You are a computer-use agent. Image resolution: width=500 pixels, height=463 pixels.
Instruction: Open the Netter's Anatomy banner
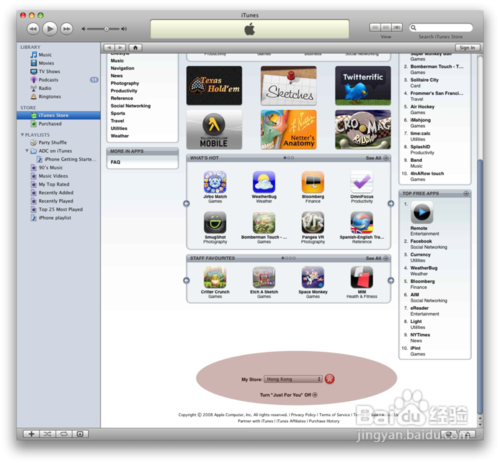coord(289,129)
